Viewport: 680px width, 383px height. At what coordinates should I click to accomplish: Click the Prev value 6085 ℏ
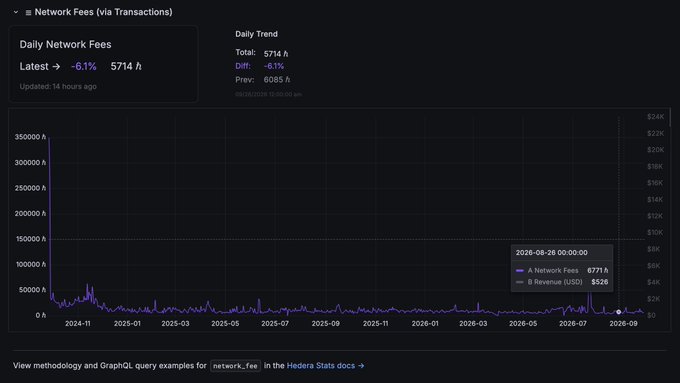(277, 80)
